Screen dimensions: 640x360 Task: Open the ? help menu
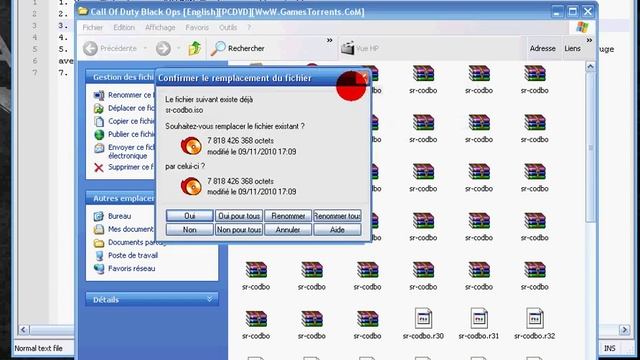pos(249,27)
